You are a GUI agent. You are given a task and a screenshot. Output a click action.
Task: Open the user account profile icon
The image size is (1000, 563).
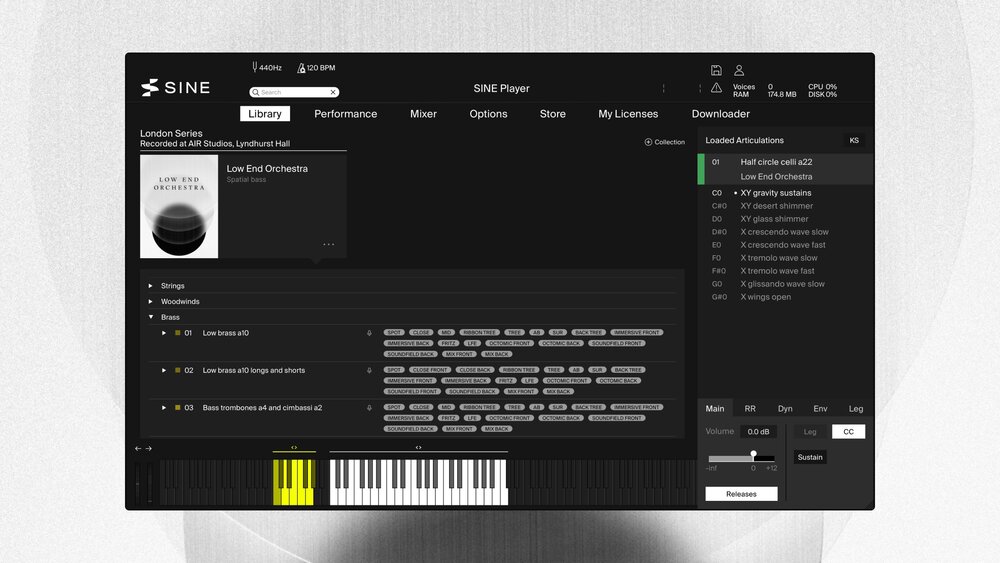pyautogui.click(x=739, y=70)
